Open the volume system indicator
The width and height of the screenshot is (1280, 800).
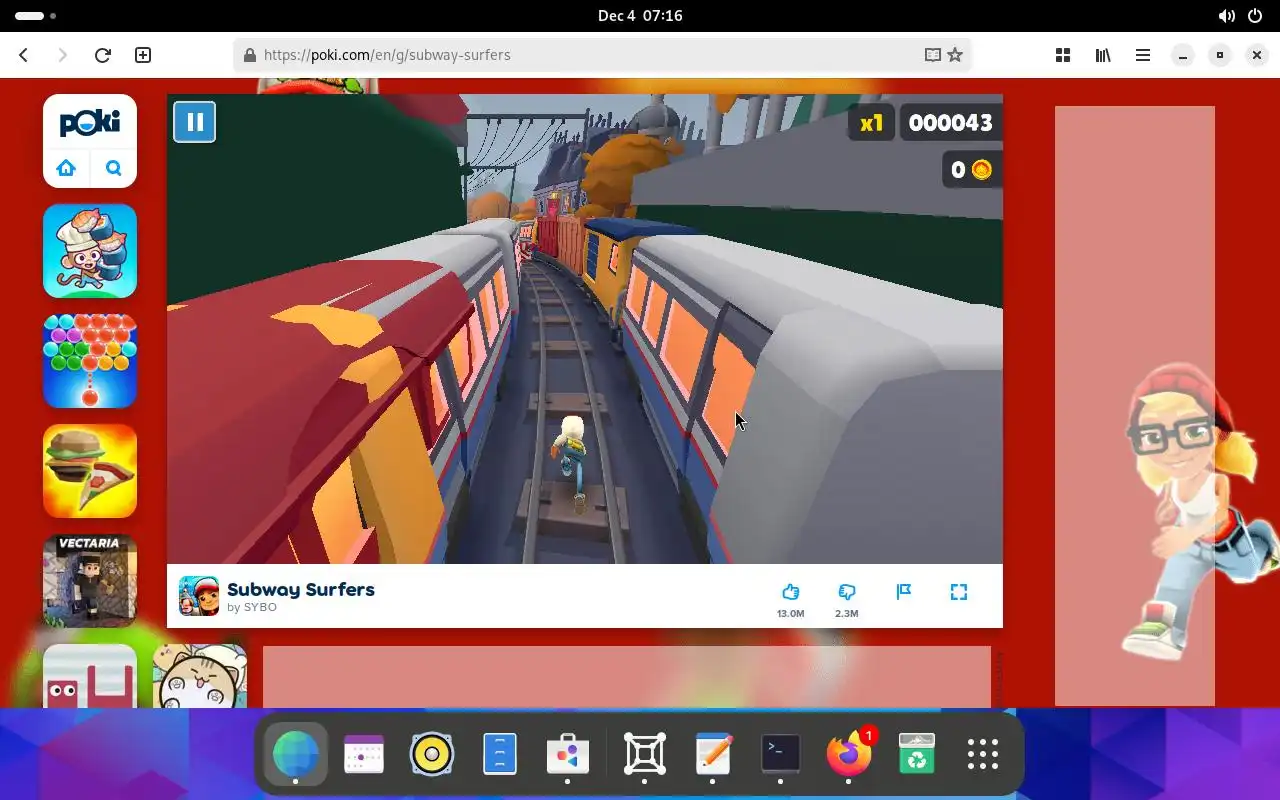1226,16
